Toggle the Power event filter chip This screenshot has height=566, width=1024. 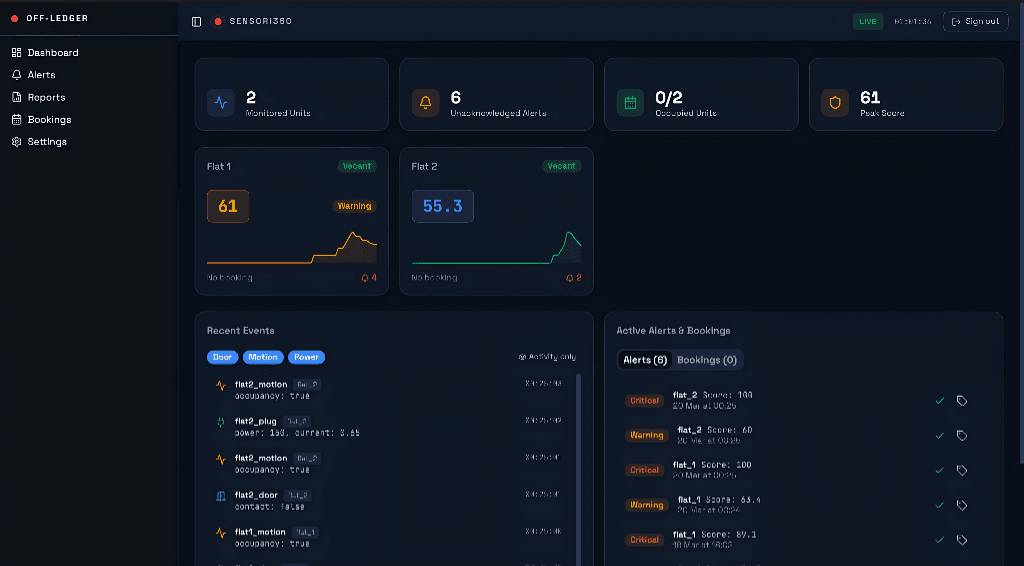coord(306,357)
